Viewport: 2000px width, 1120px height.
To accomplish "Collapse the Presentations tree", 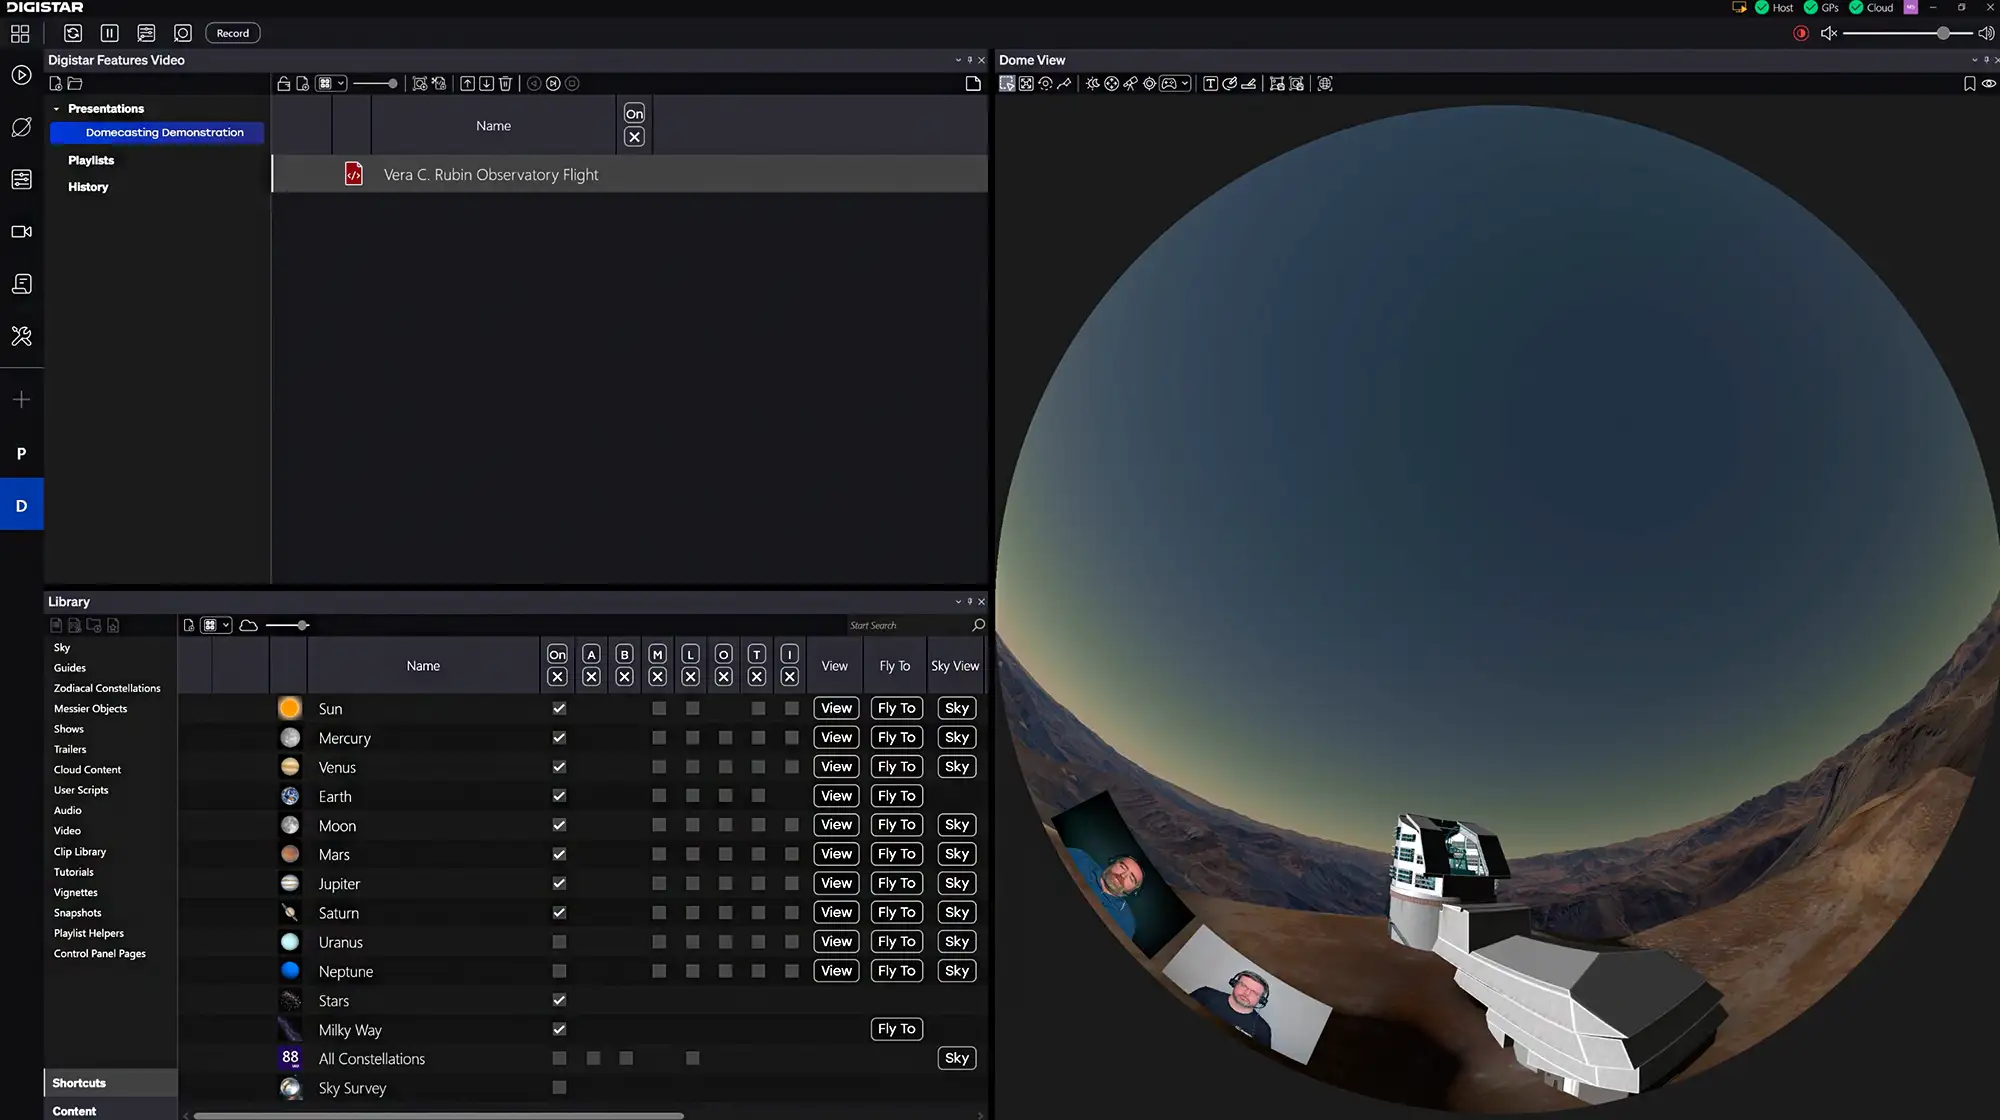I will (x=56, y=109).
